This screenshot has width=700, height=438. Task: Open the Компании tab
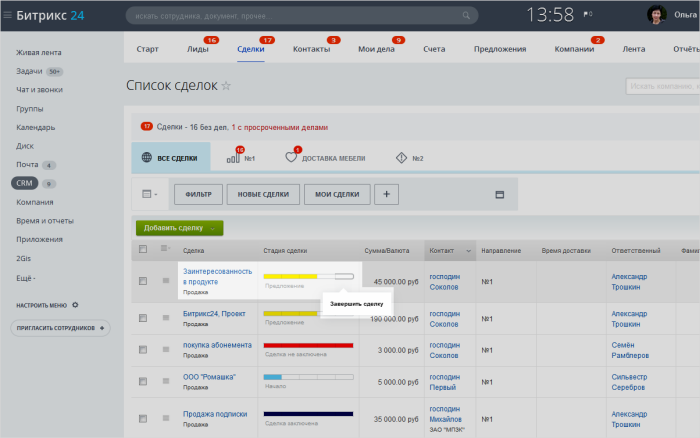coord(574,49)
